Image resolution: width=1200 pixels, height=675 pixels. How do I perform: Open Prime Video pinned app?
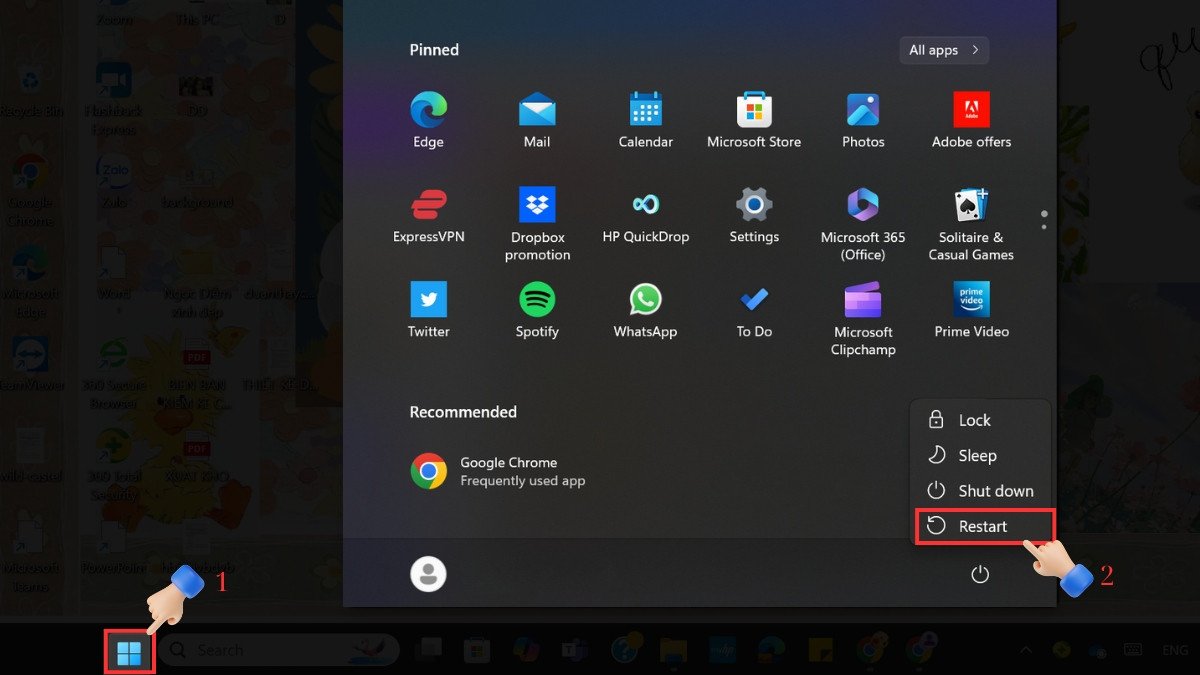click(x=971, y=300)
